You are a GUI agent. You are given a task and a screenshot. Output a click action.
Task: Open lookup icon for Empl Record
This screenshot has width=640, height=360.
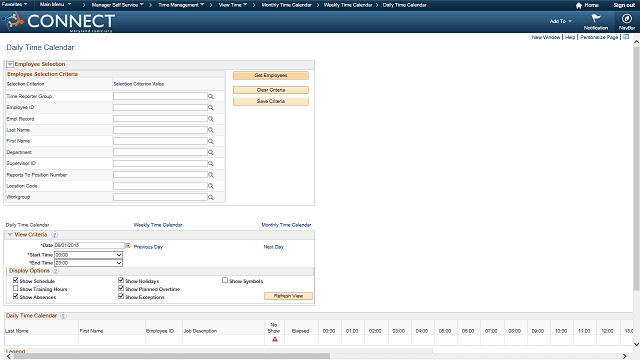(x=211, y=119)
